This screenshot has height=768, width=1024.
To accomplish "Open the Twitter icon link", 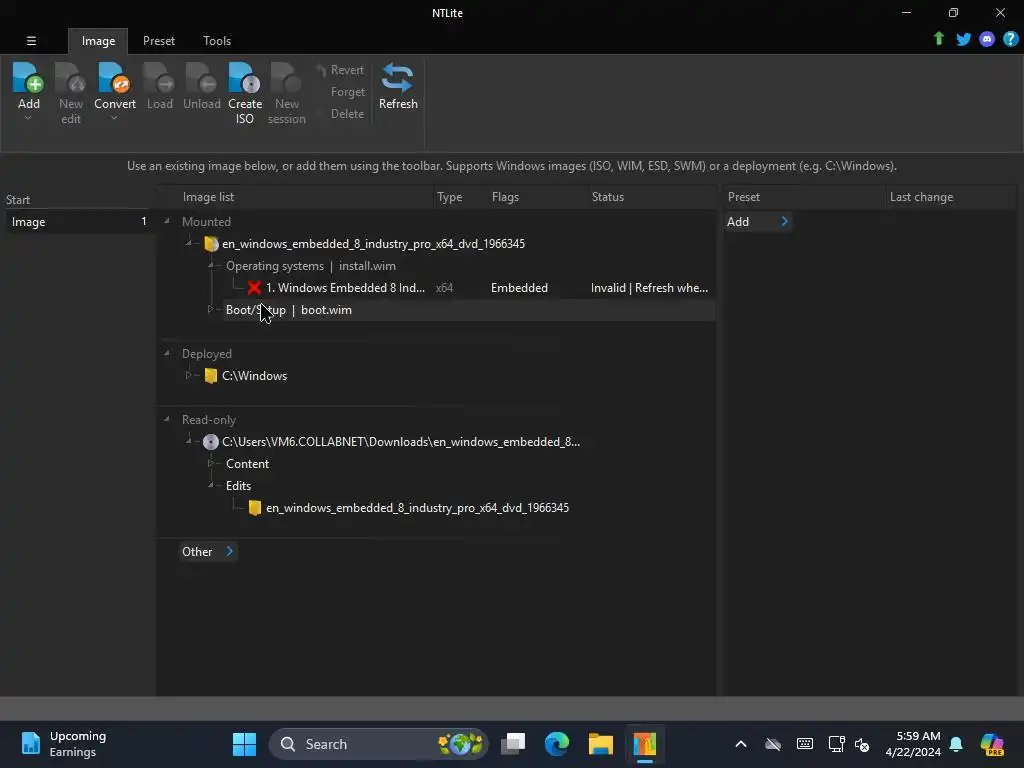I will (x=963, y=39).
